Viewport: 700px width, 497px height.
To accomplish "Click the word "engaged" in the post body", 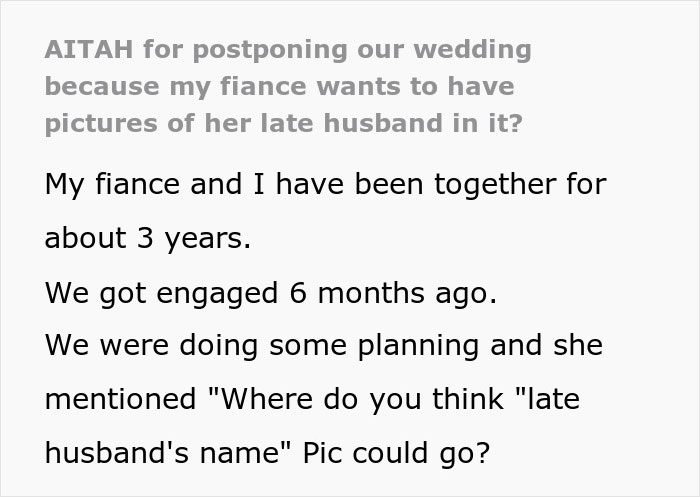I will [217, 295].
